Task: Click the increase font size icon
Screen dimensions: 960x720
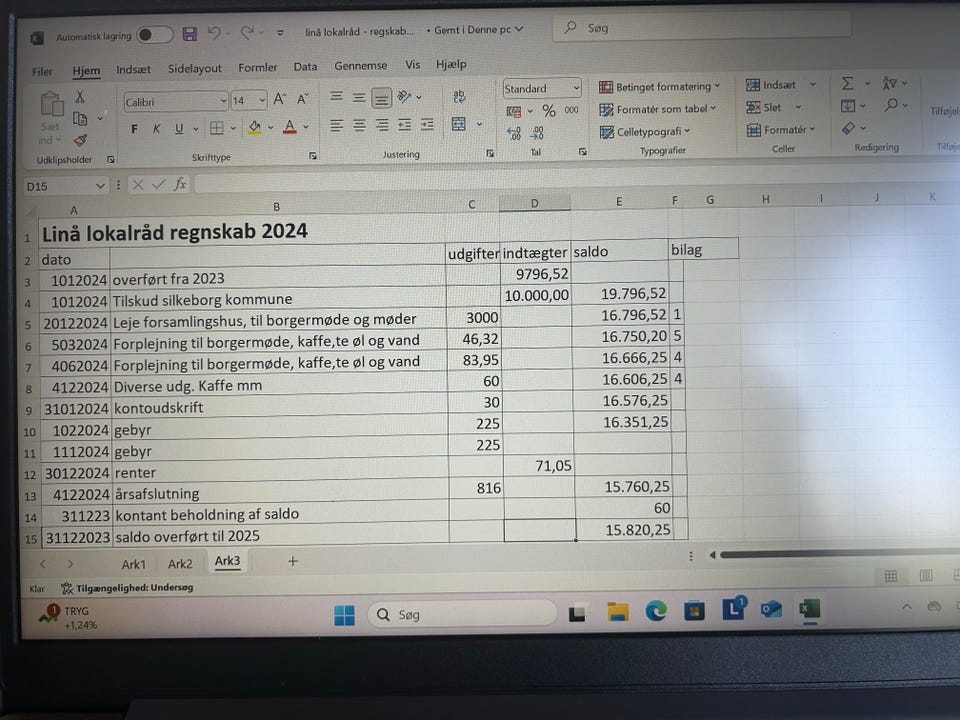Action: (x=280, y=99)
